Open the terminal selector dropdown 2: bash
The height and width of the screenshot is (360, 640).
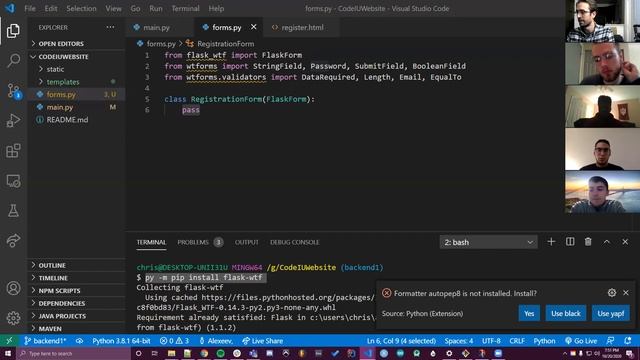pyautogui.click(x=488, y=242)
